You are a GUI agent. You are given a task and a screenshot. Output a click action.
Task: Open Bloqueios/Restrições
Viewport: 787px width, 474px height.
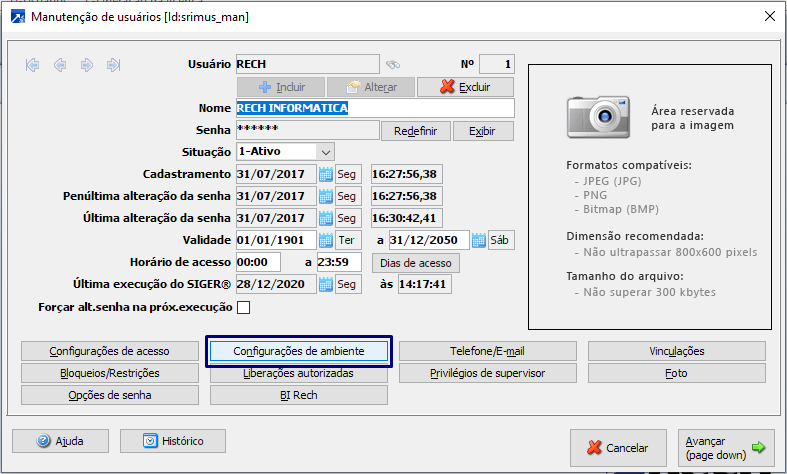coord(109,373)
